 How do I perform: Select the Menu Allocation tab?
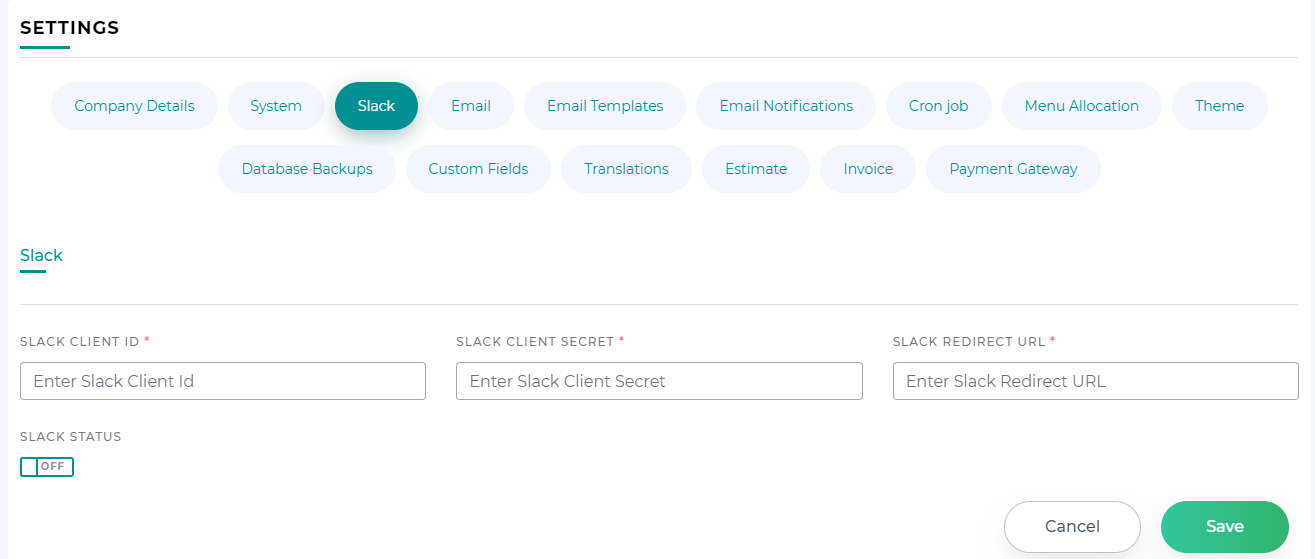click(1081, 106)
